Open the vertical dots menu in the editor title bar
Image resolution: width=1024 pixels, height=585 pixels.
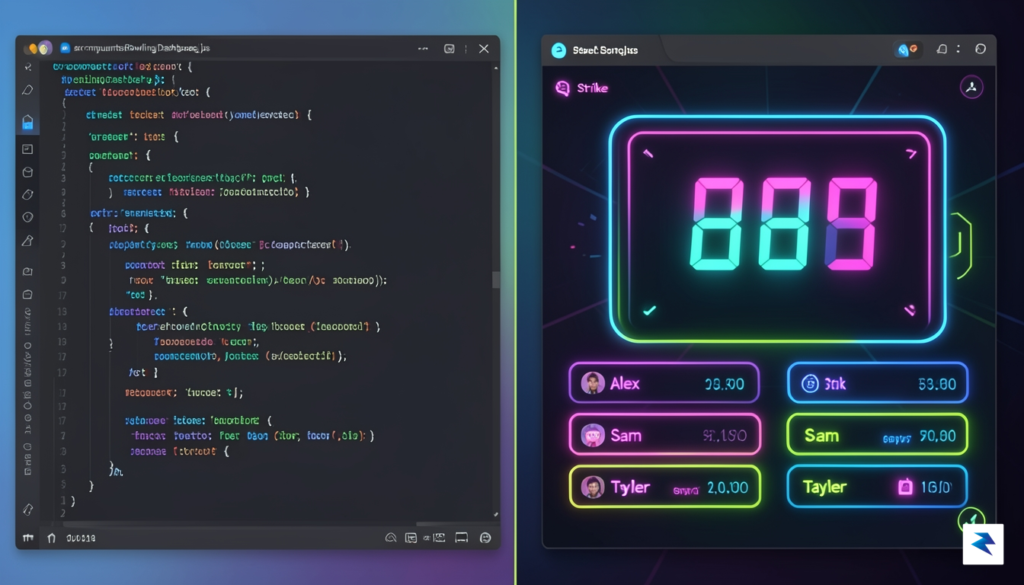tap(466, 48)
